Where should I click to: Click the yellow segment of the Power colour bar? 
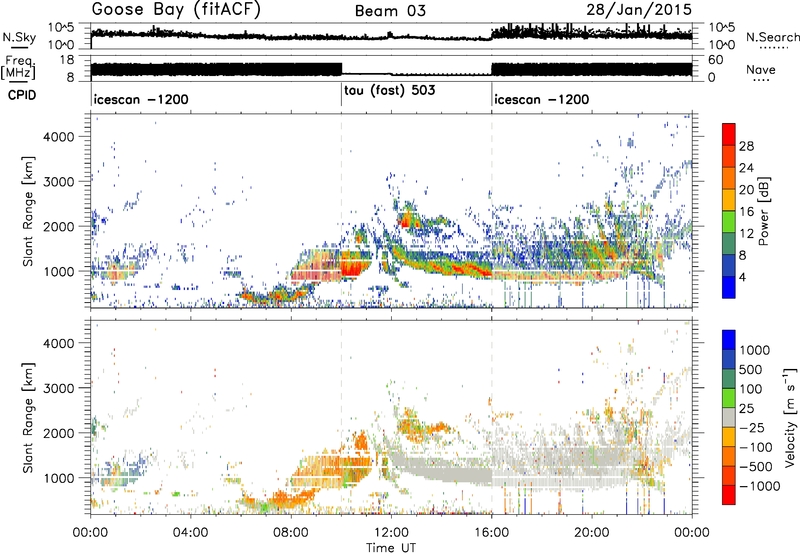pyautogui.click(x=729, y=200)
